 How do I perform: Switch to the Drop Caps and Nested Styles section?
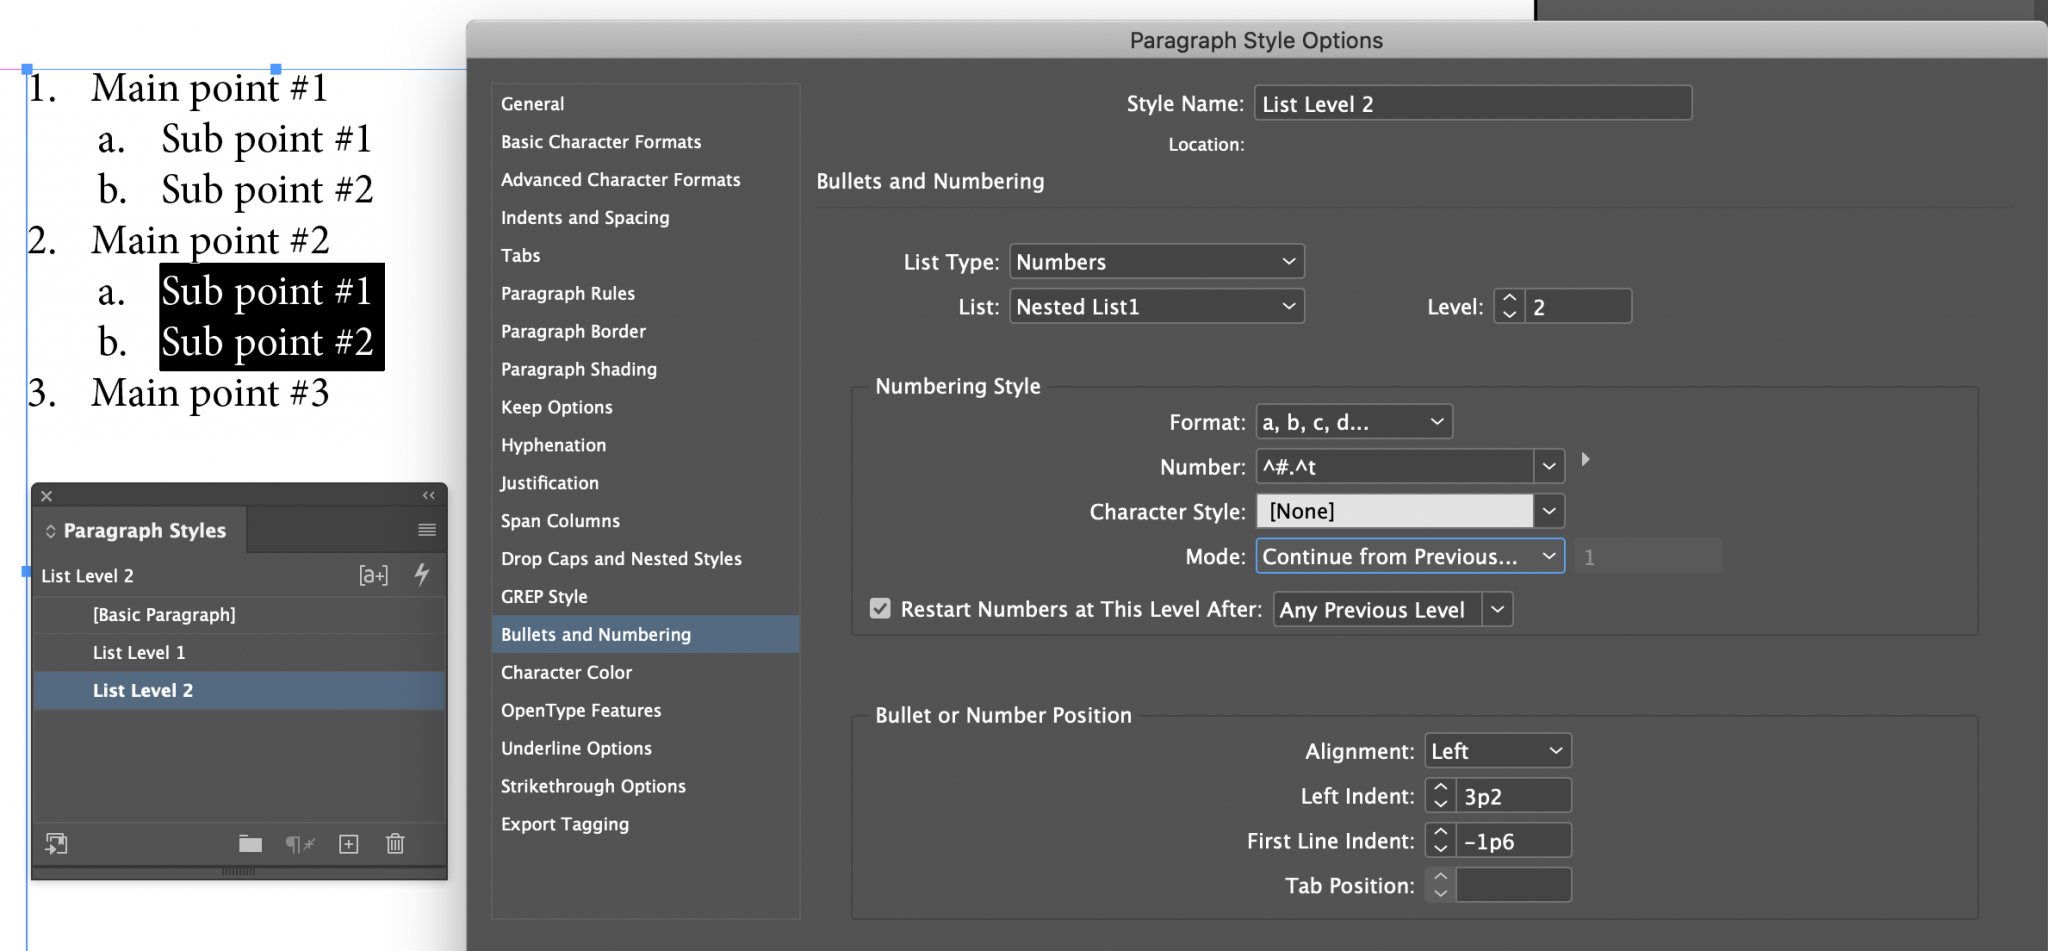(621, 558)
